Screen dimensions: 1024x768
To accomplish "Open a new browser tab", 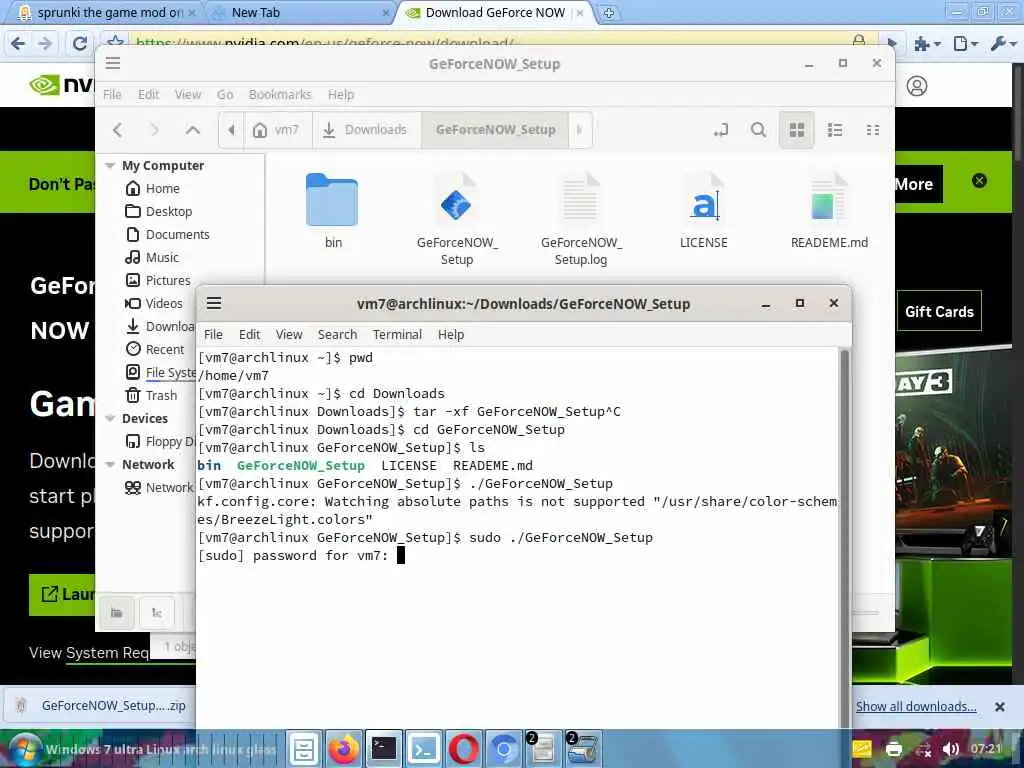I will point(608,12).
